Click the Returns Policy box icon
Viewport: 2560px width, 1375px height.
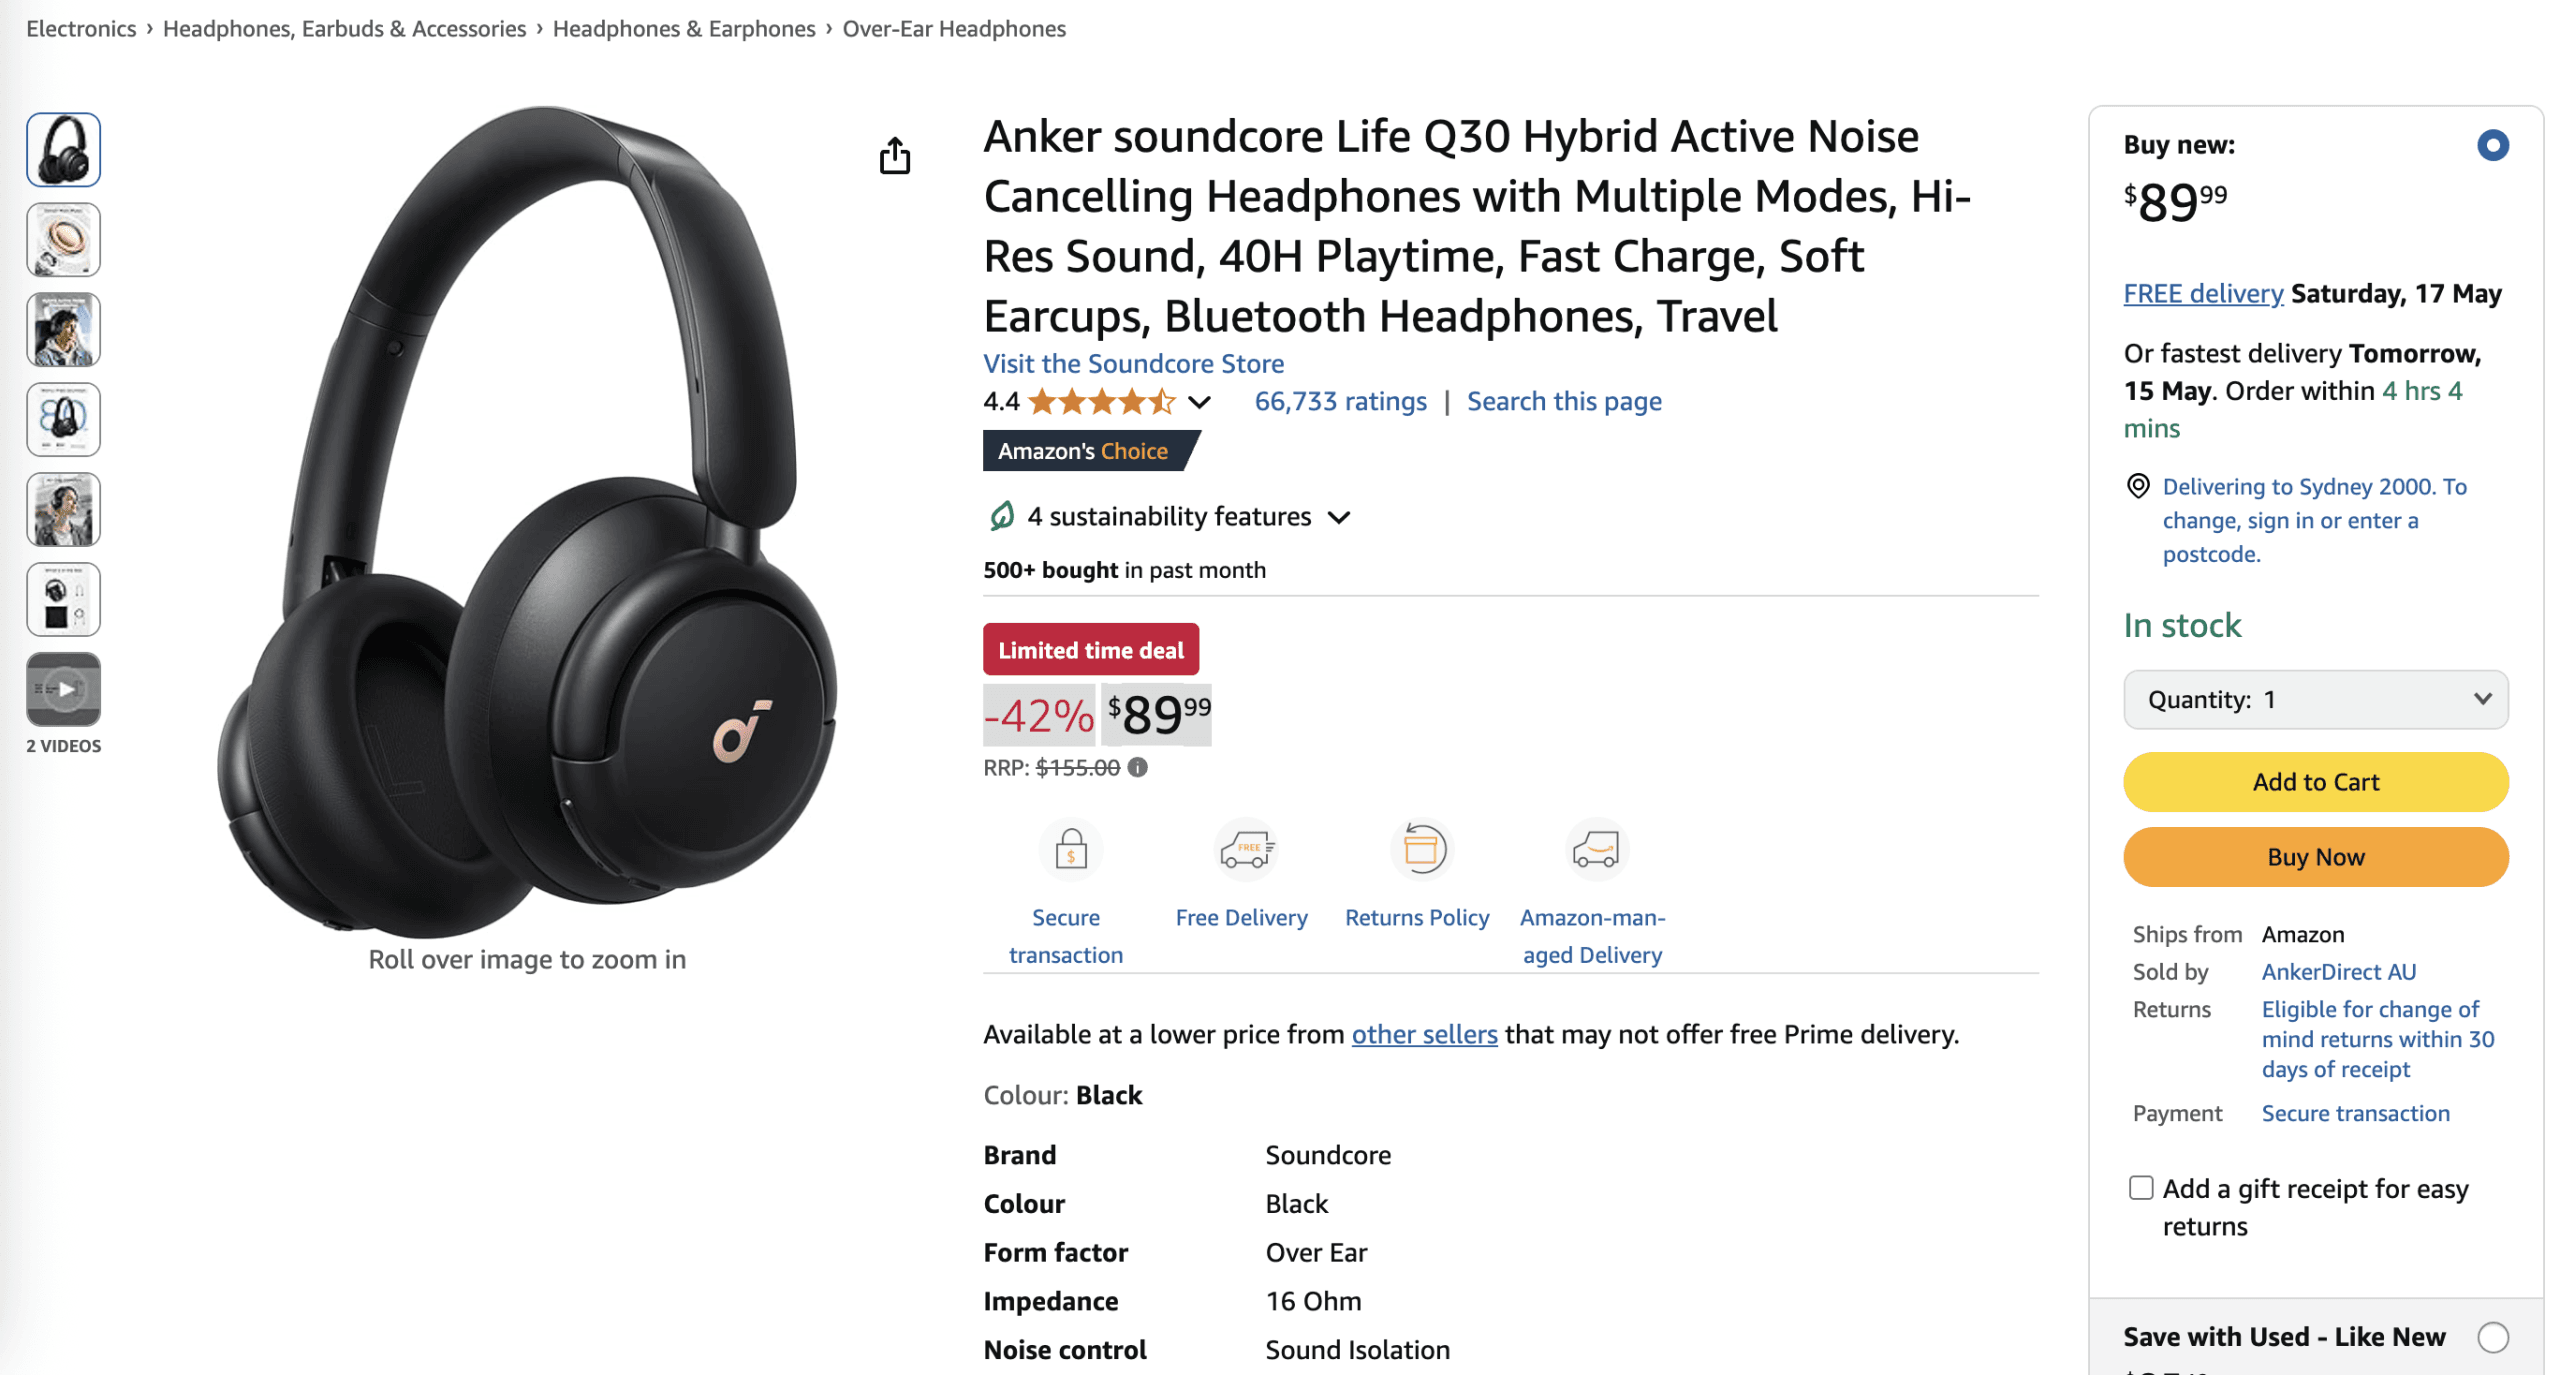click(1421, 848)
